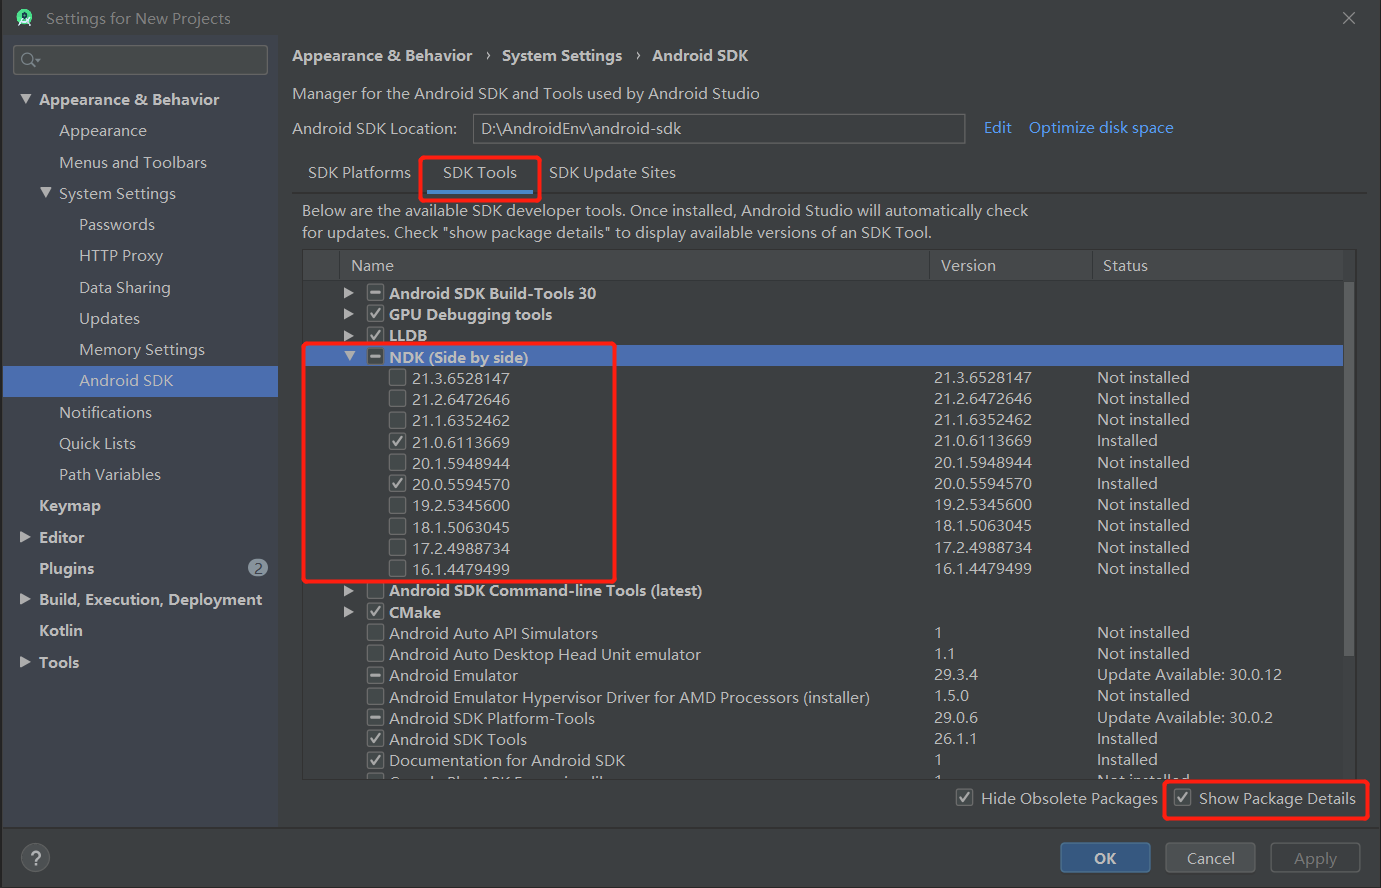Expand the GPU Debugging tools row
Image resolution: width=1381 pixels, height=888 pixels.
tap(348, 314)
